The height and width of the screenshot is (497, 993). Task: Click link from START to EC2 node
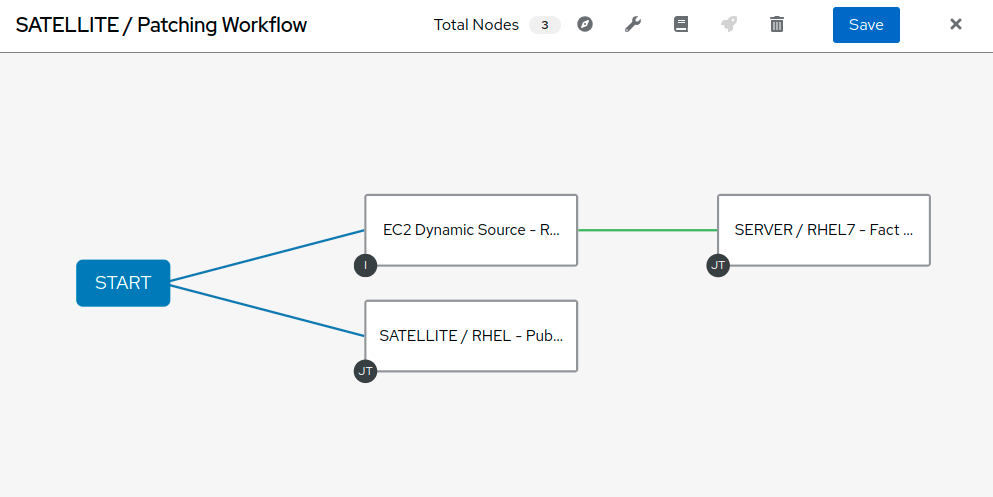267,255
